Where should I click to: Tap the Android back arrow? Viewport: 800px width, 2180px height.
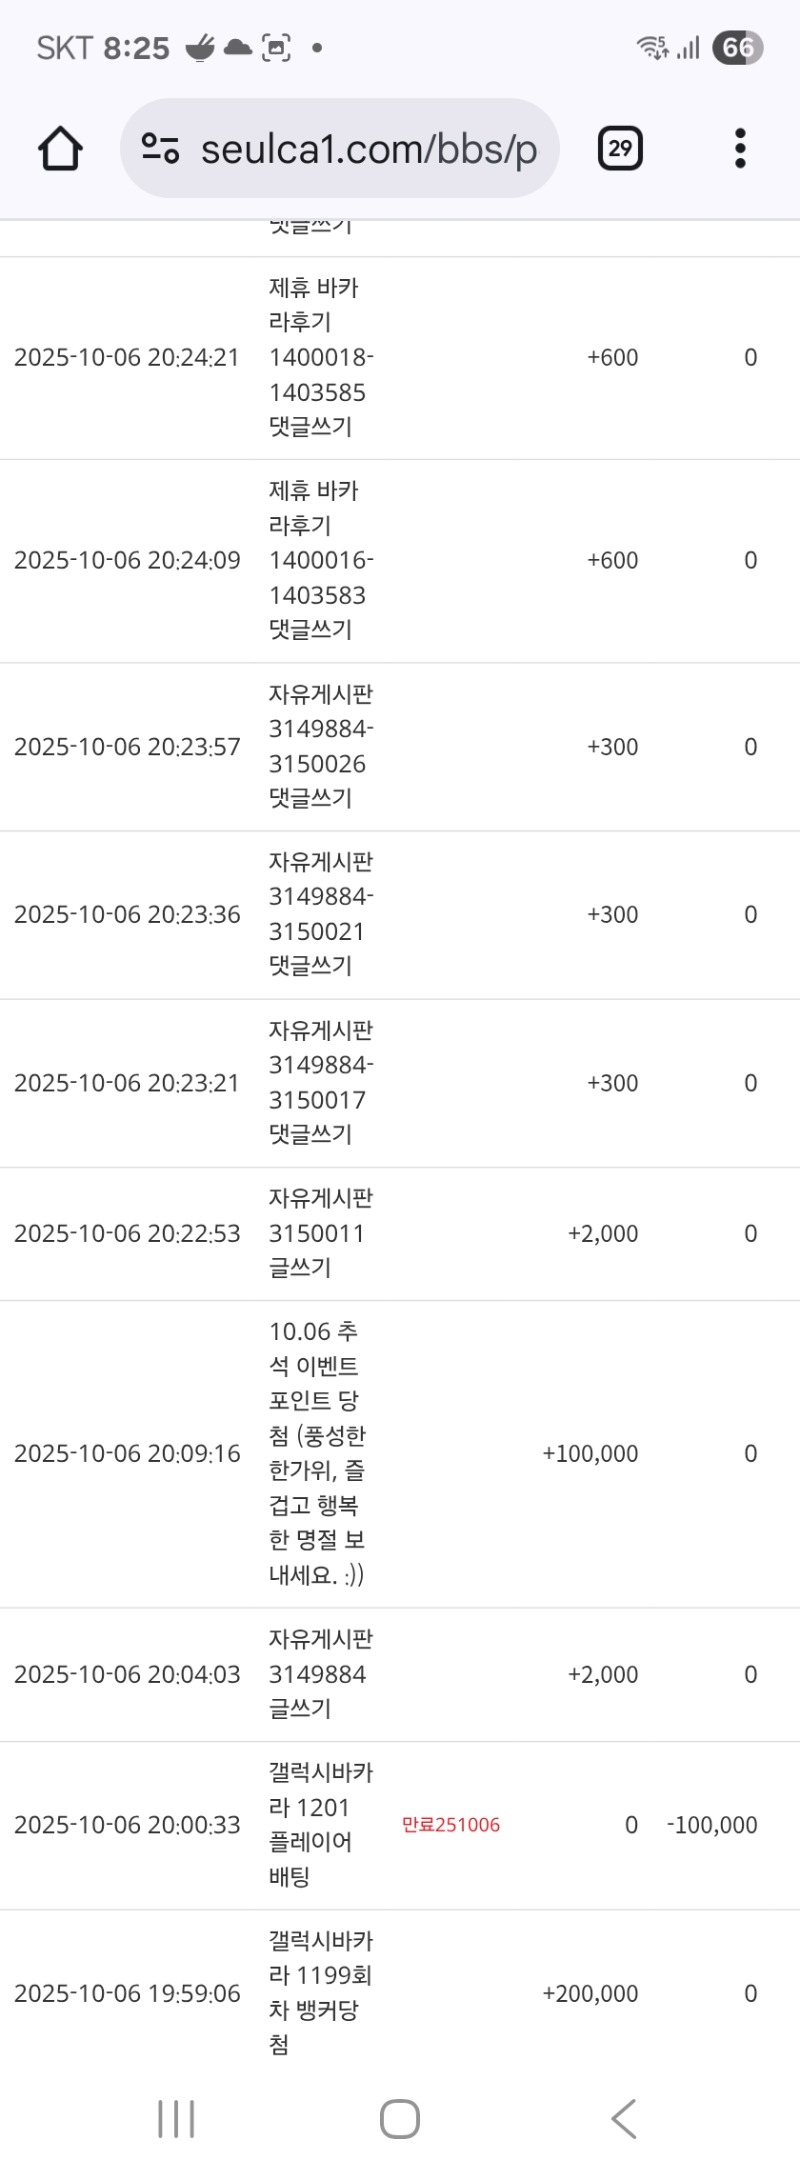(x=624, y=2118)
